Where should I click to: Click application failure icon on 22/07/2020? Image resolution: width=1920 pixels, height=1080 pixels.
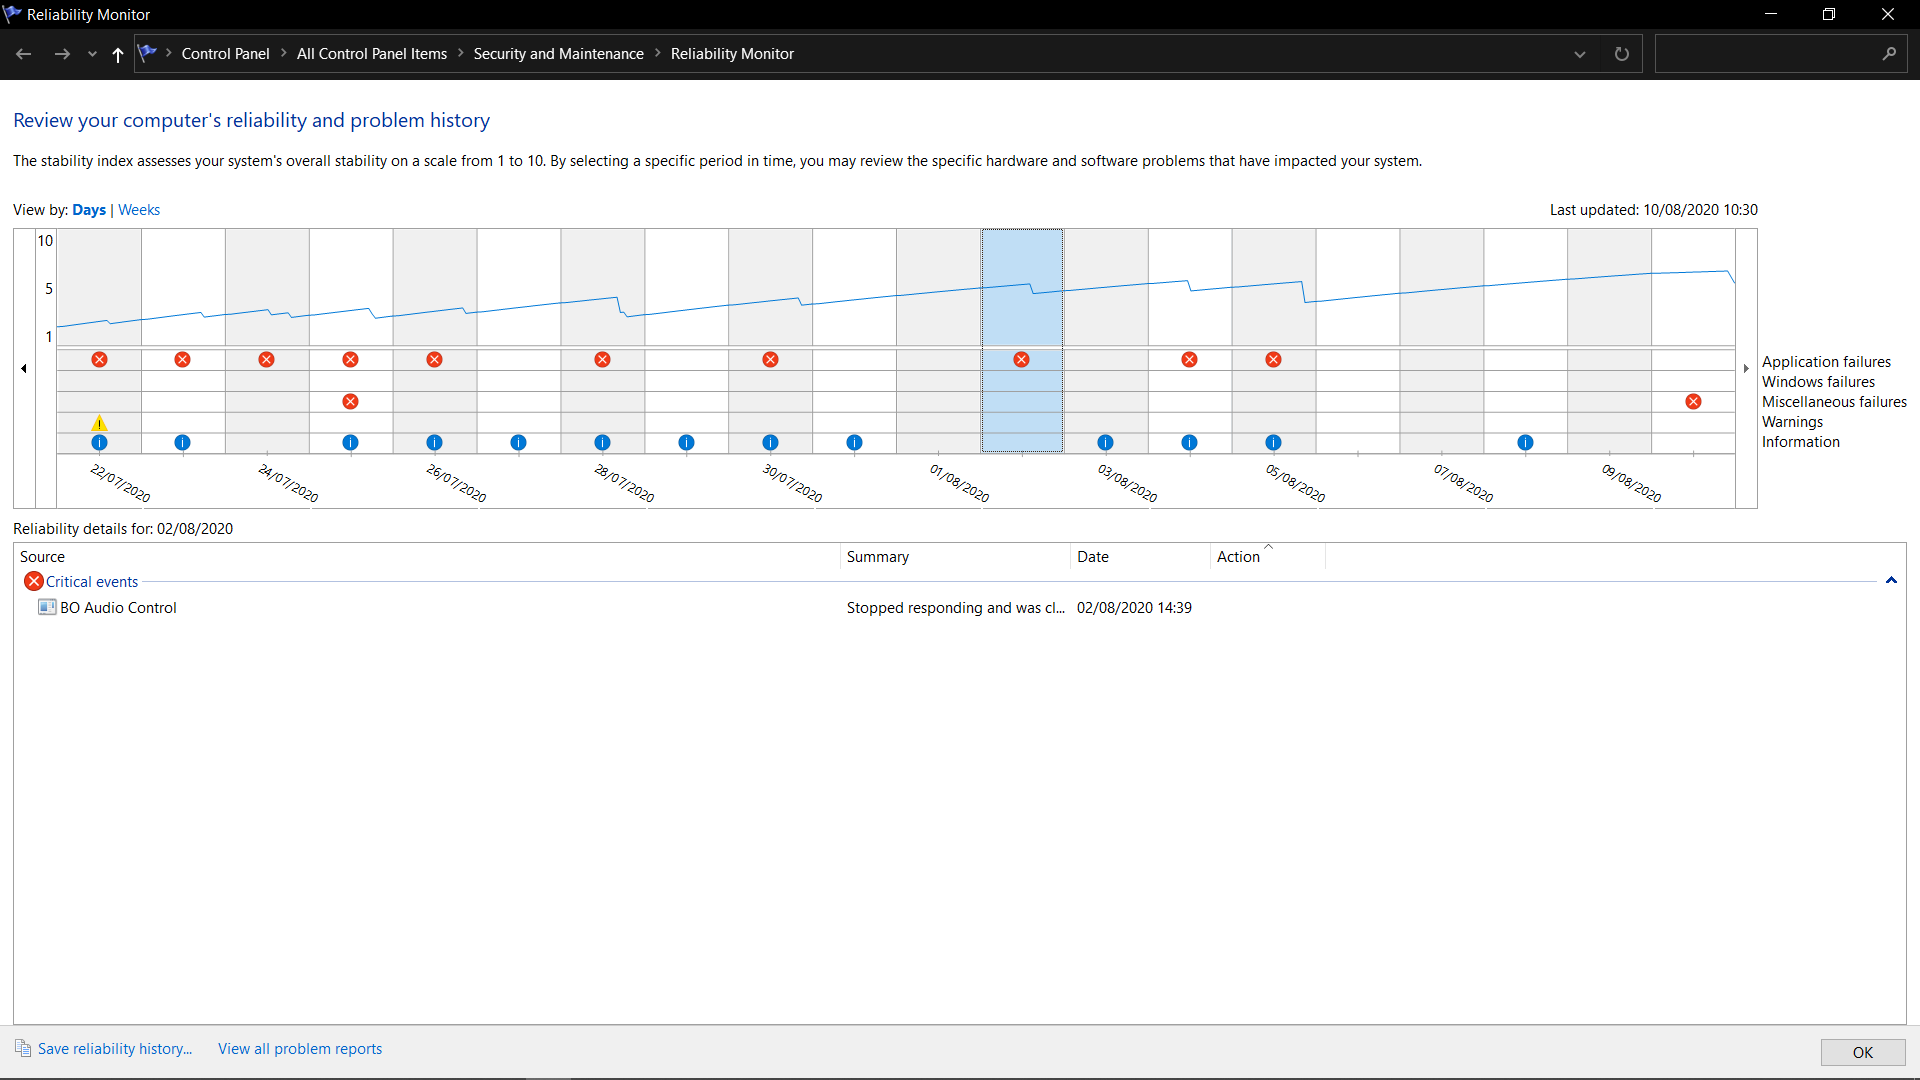99,359
